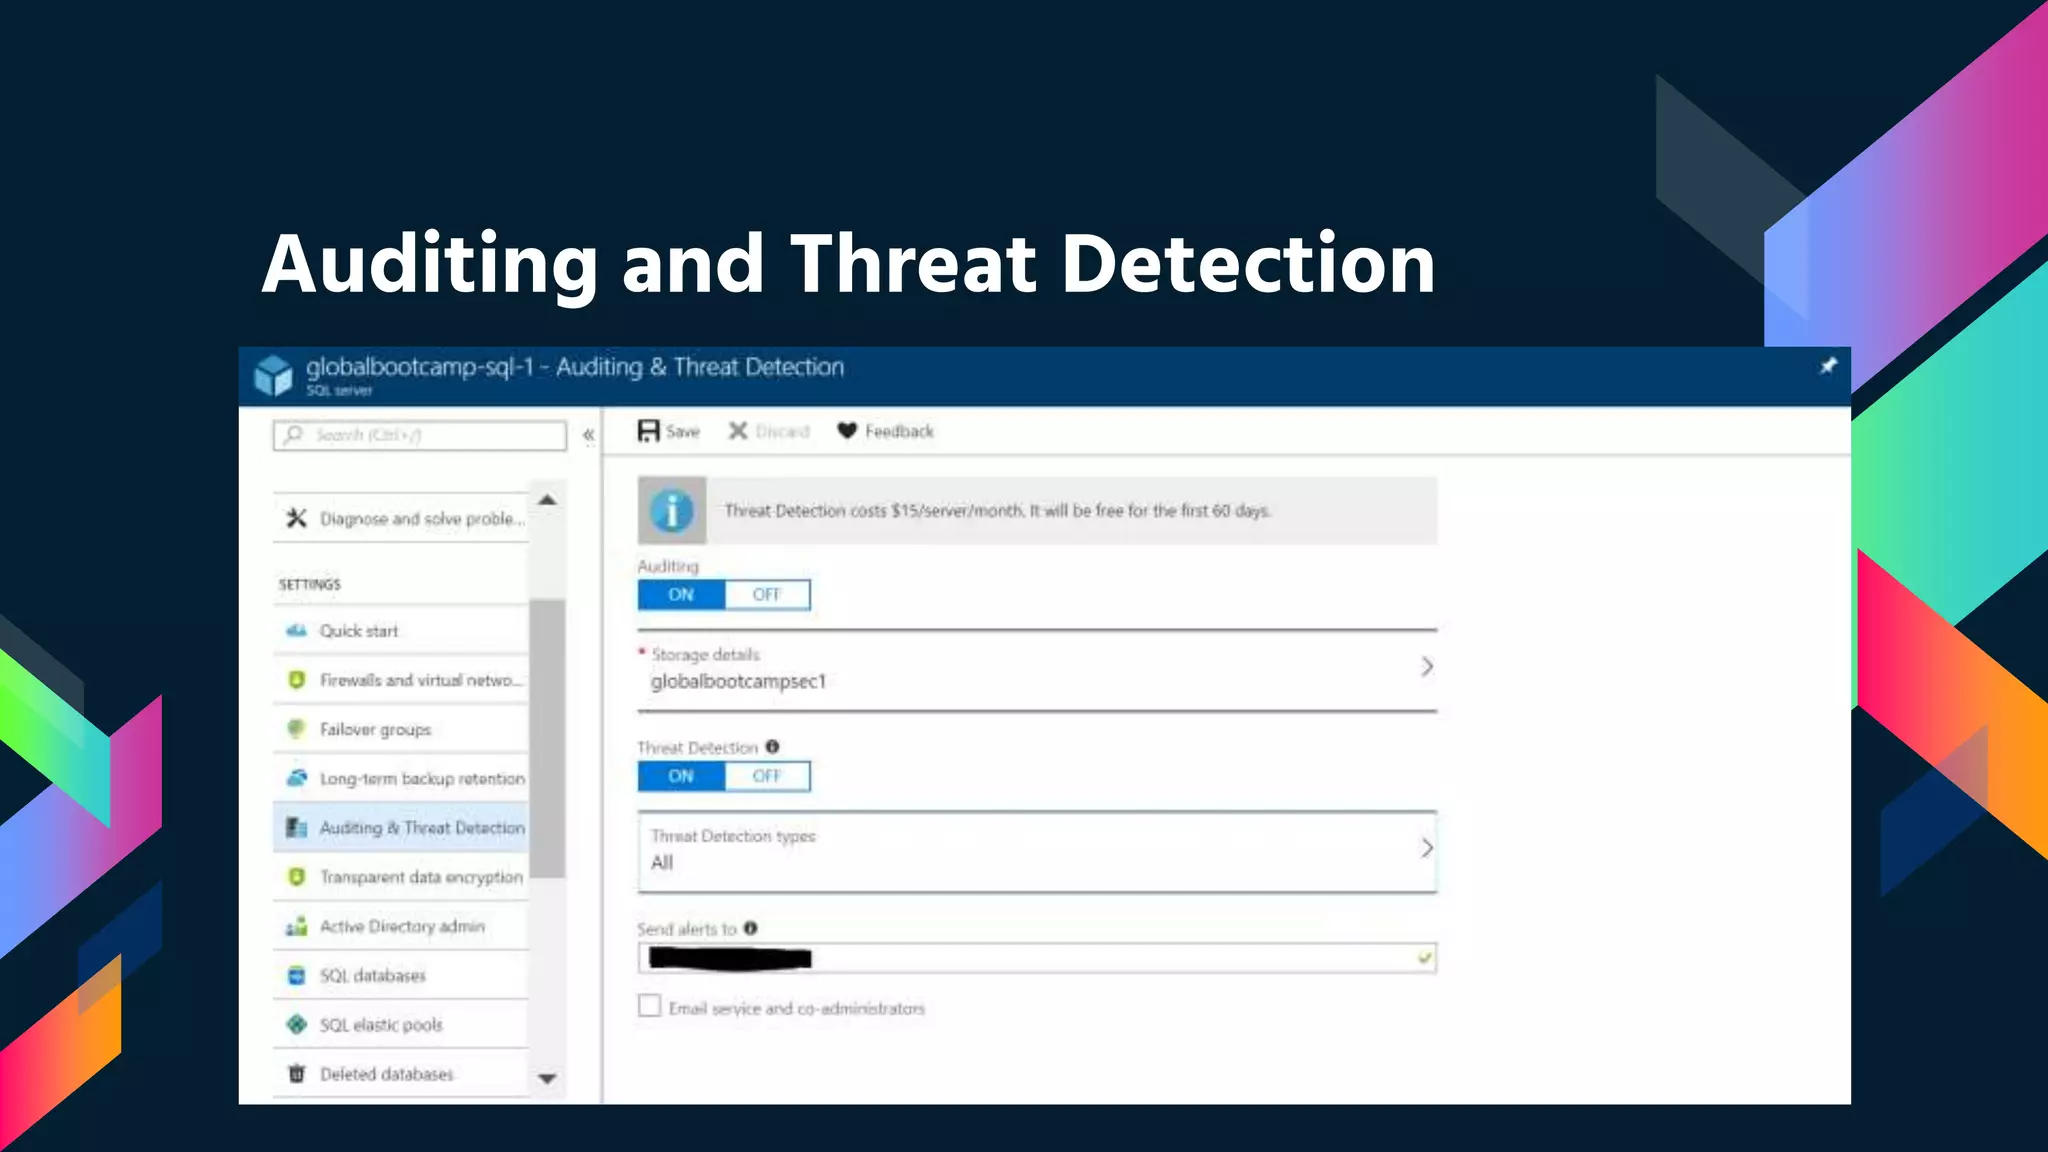Expand Storage details chevron
Viewport: 2048px width, 1152px height.
[x=1427, y=667]
